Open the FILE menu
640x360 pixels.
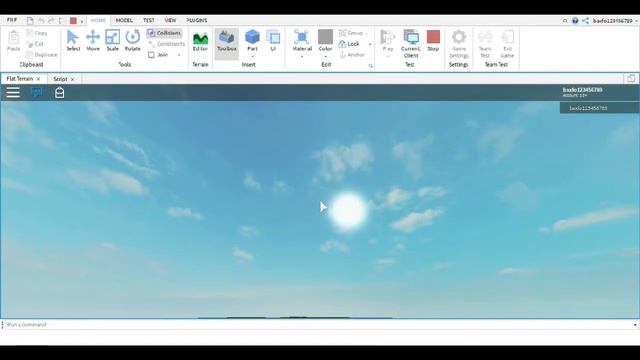coord(12,20)
